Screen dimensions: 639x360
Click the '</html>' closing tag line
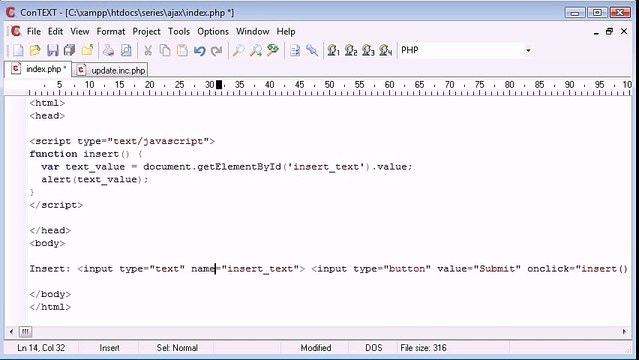coord(50,307)
